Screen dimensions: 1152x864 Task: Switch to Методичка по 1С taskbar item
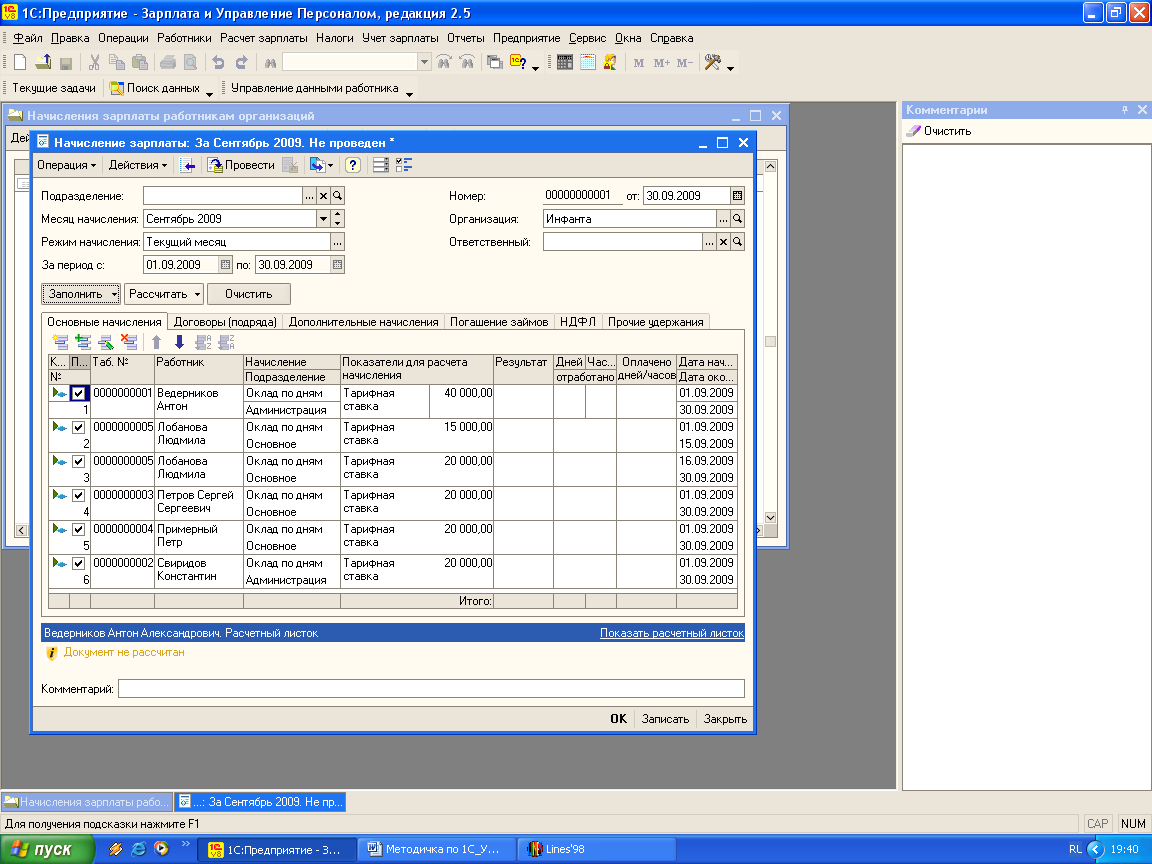[436, 849]
